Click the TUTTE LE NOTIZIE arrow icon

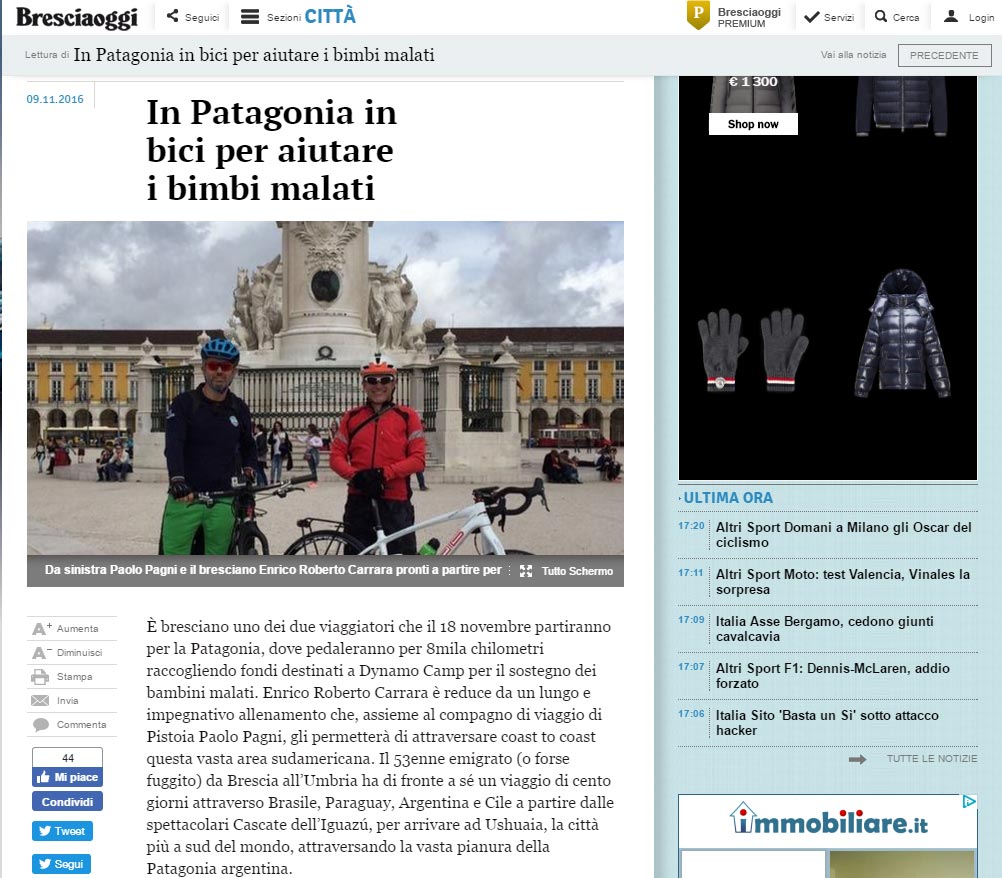(858, 759)
